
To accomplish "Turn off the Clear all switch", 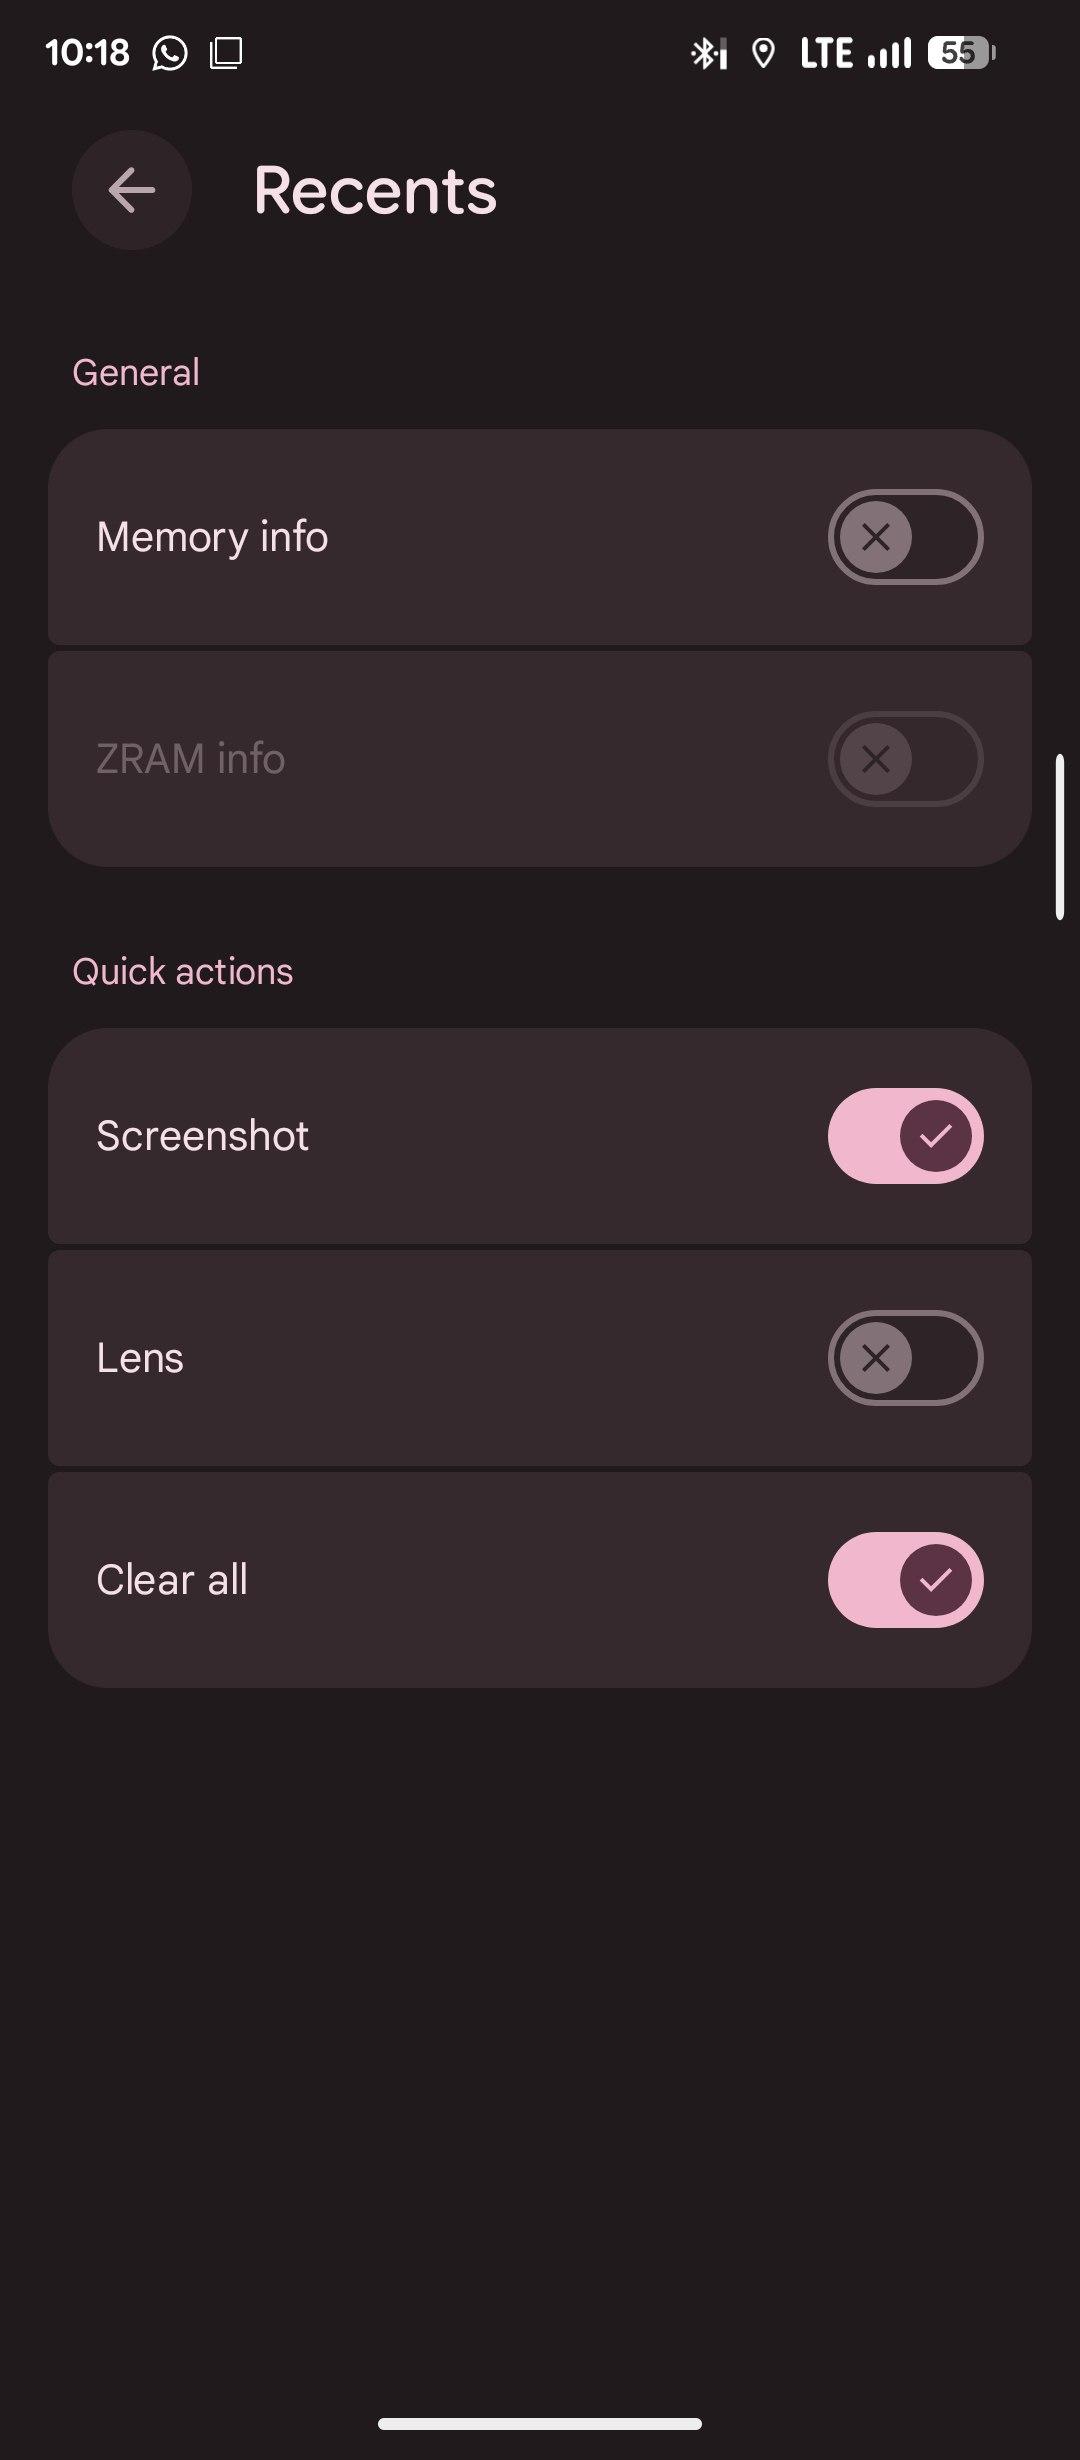I will [905, 1580].
